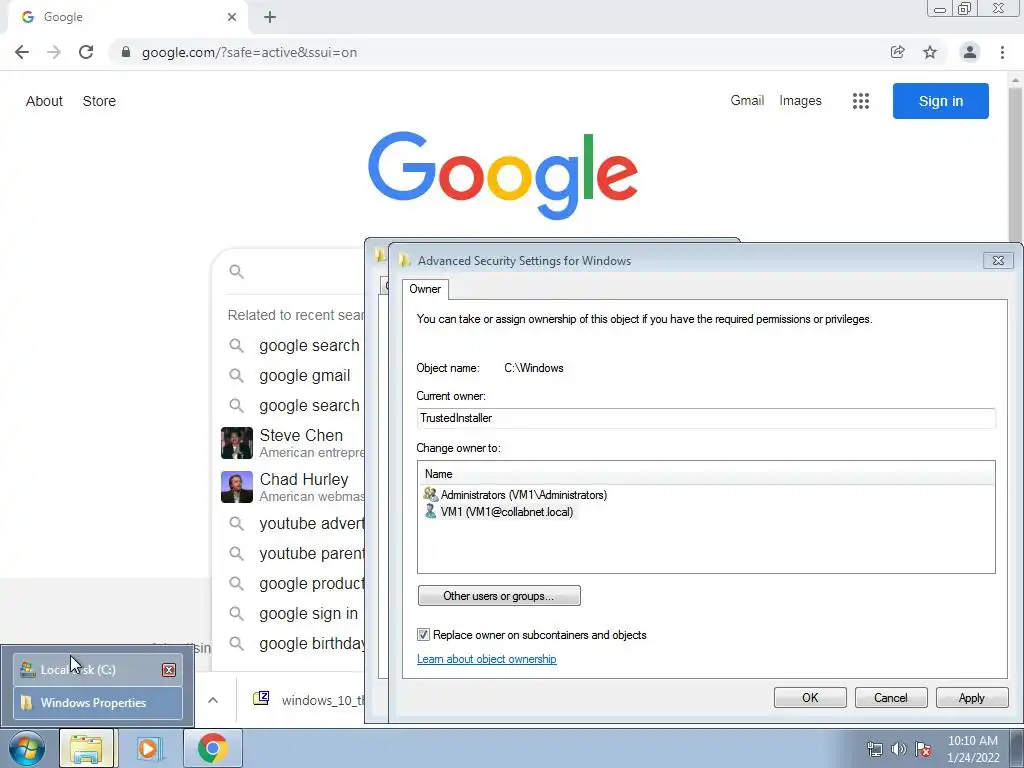Click the TrustedInstaller current owner field

coord(706,418)
